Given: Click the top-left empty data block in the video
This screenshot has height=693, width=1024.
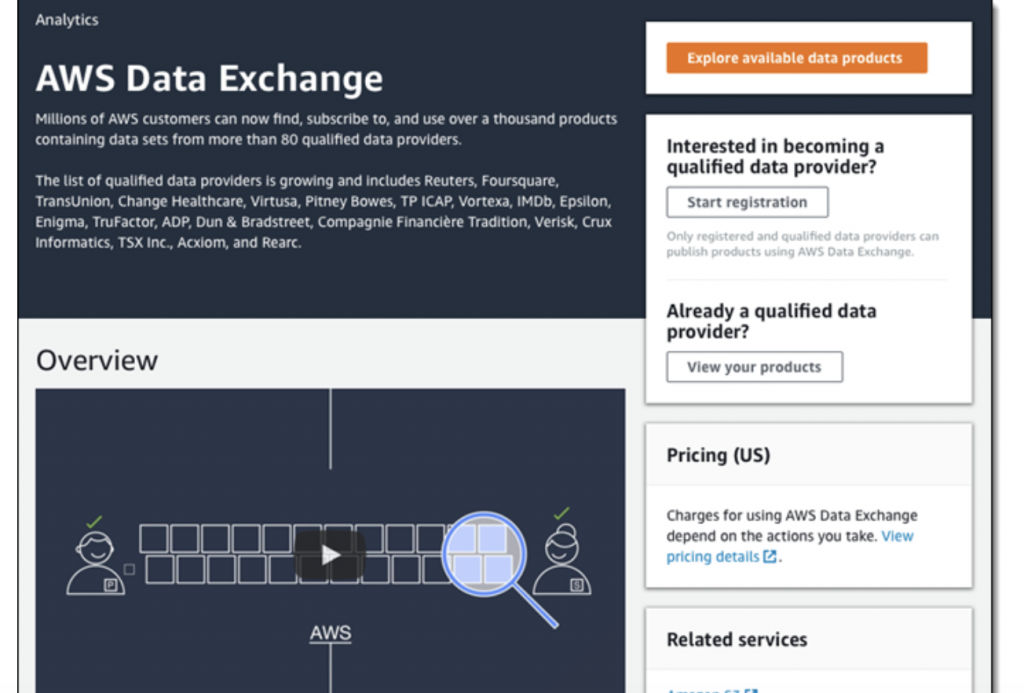Looking at the screenshot, I should point(154,538).
